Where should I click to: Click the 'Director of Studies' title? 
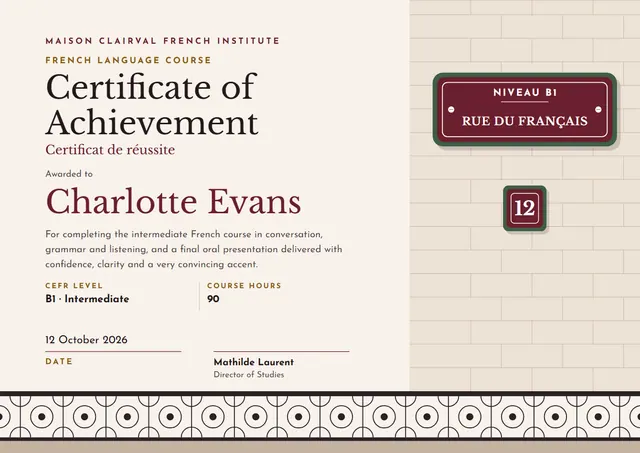coord(249,374)
